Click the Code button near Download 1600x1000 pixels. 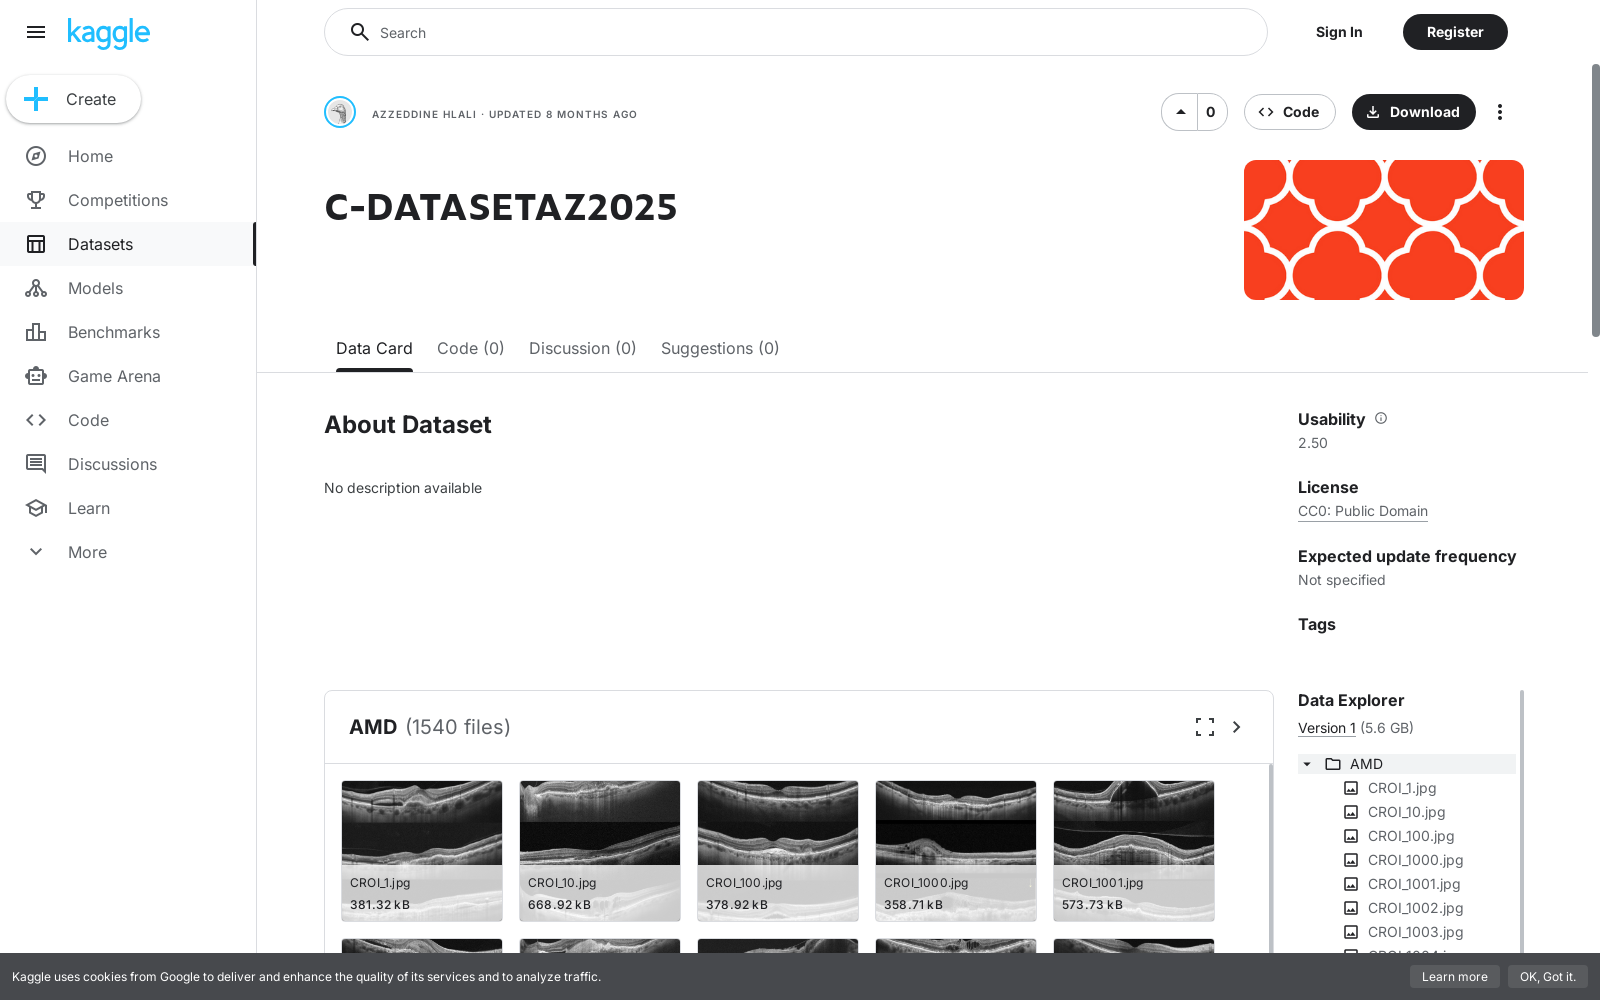click(x=1290, y=112)
